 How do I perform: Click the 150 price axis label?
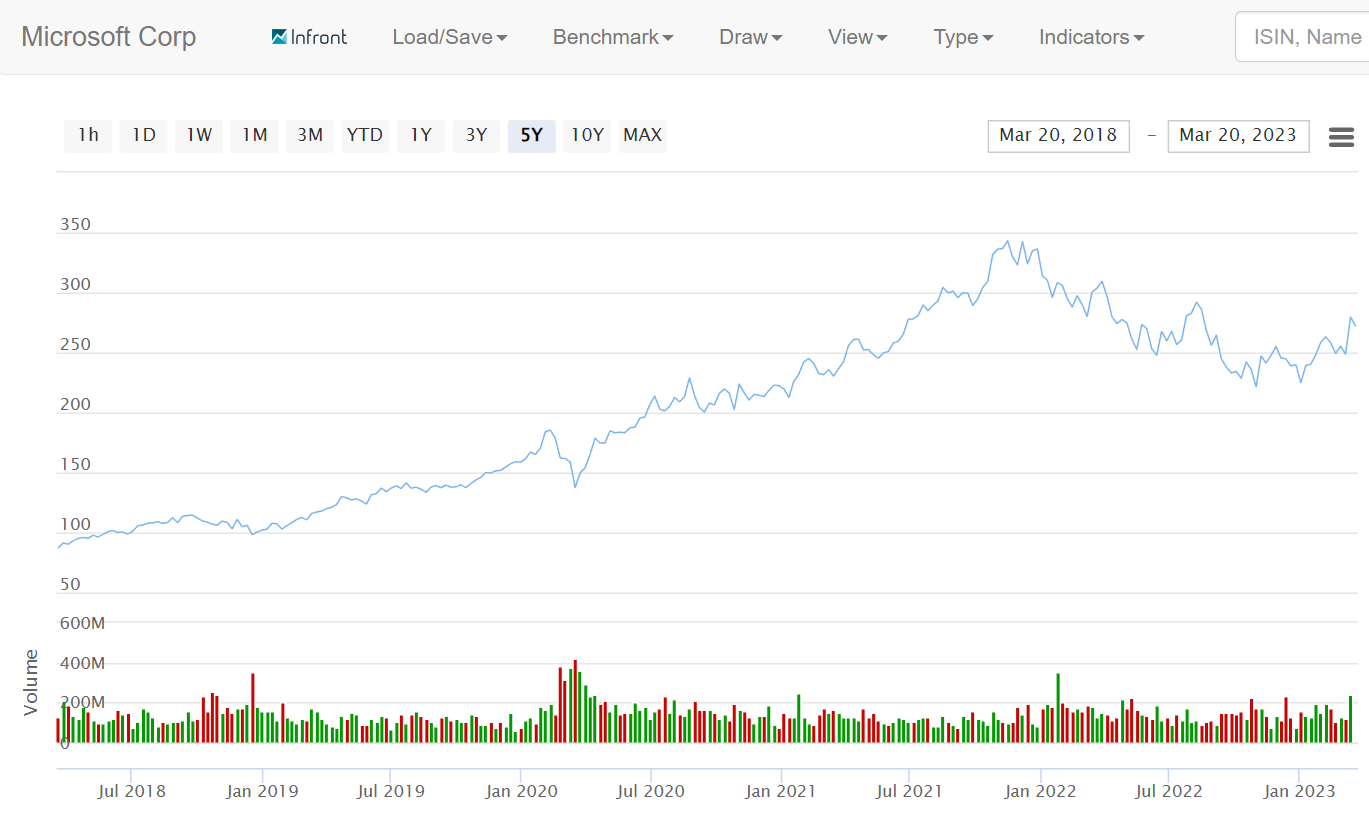pyautogui.click(x=75, y=464)
